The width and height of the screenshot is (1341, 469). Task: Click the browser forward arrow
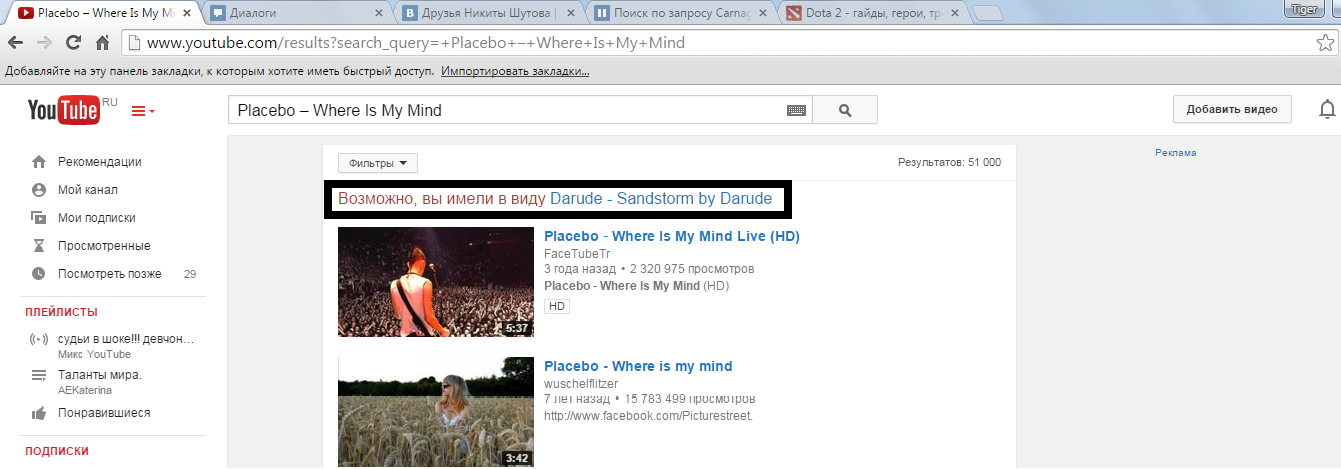pyautogui.click(x=45, y=43)
